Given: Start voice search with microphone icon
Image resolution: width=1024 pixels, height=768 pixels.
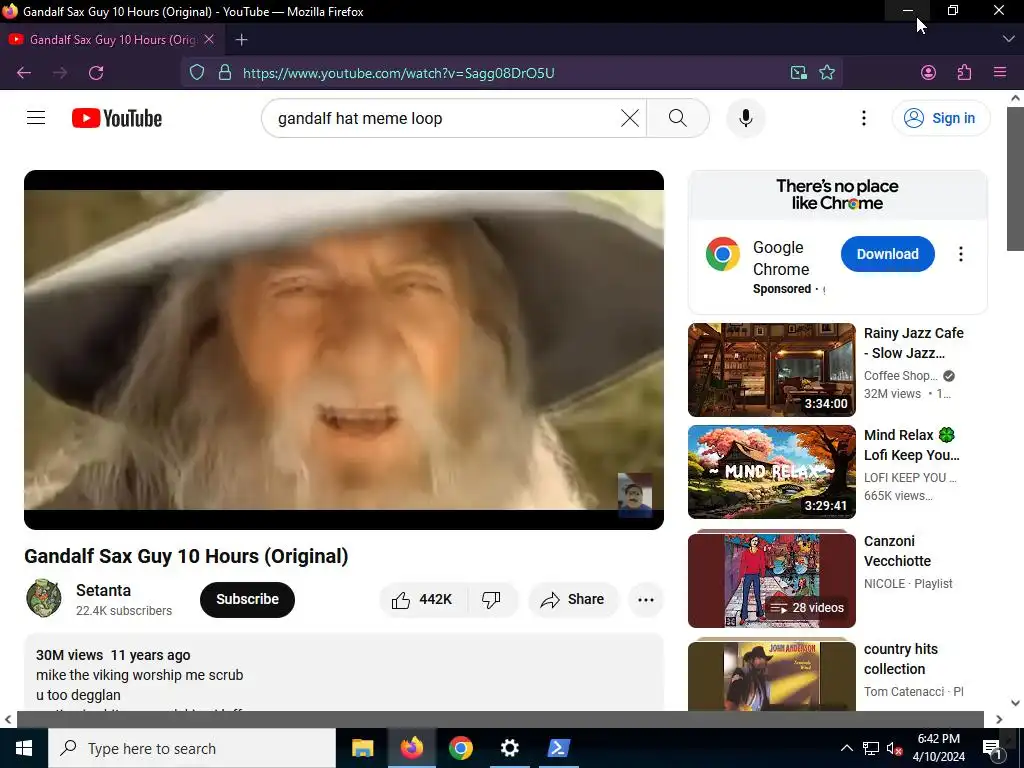Looking at the screenshot, I should 746,118.
